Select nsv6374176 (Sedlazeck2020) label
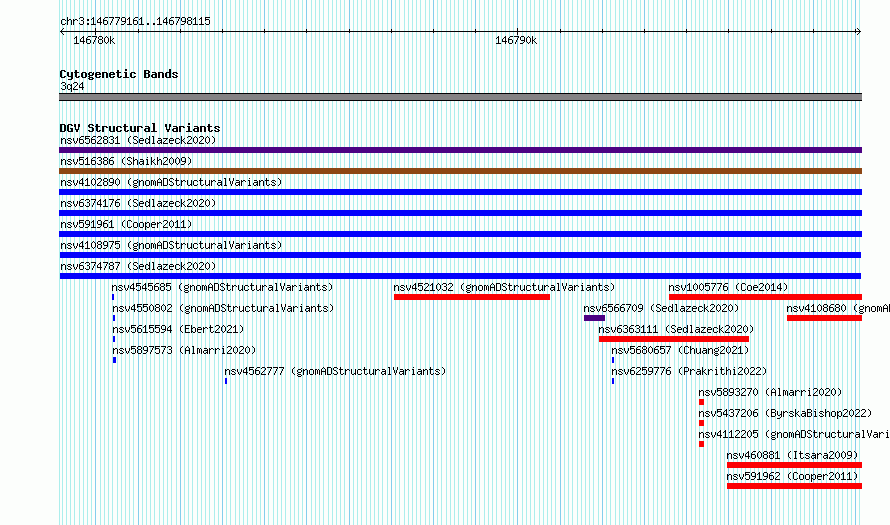The height and width of the screenshot is (525, 890). click(x=138, y=203)
